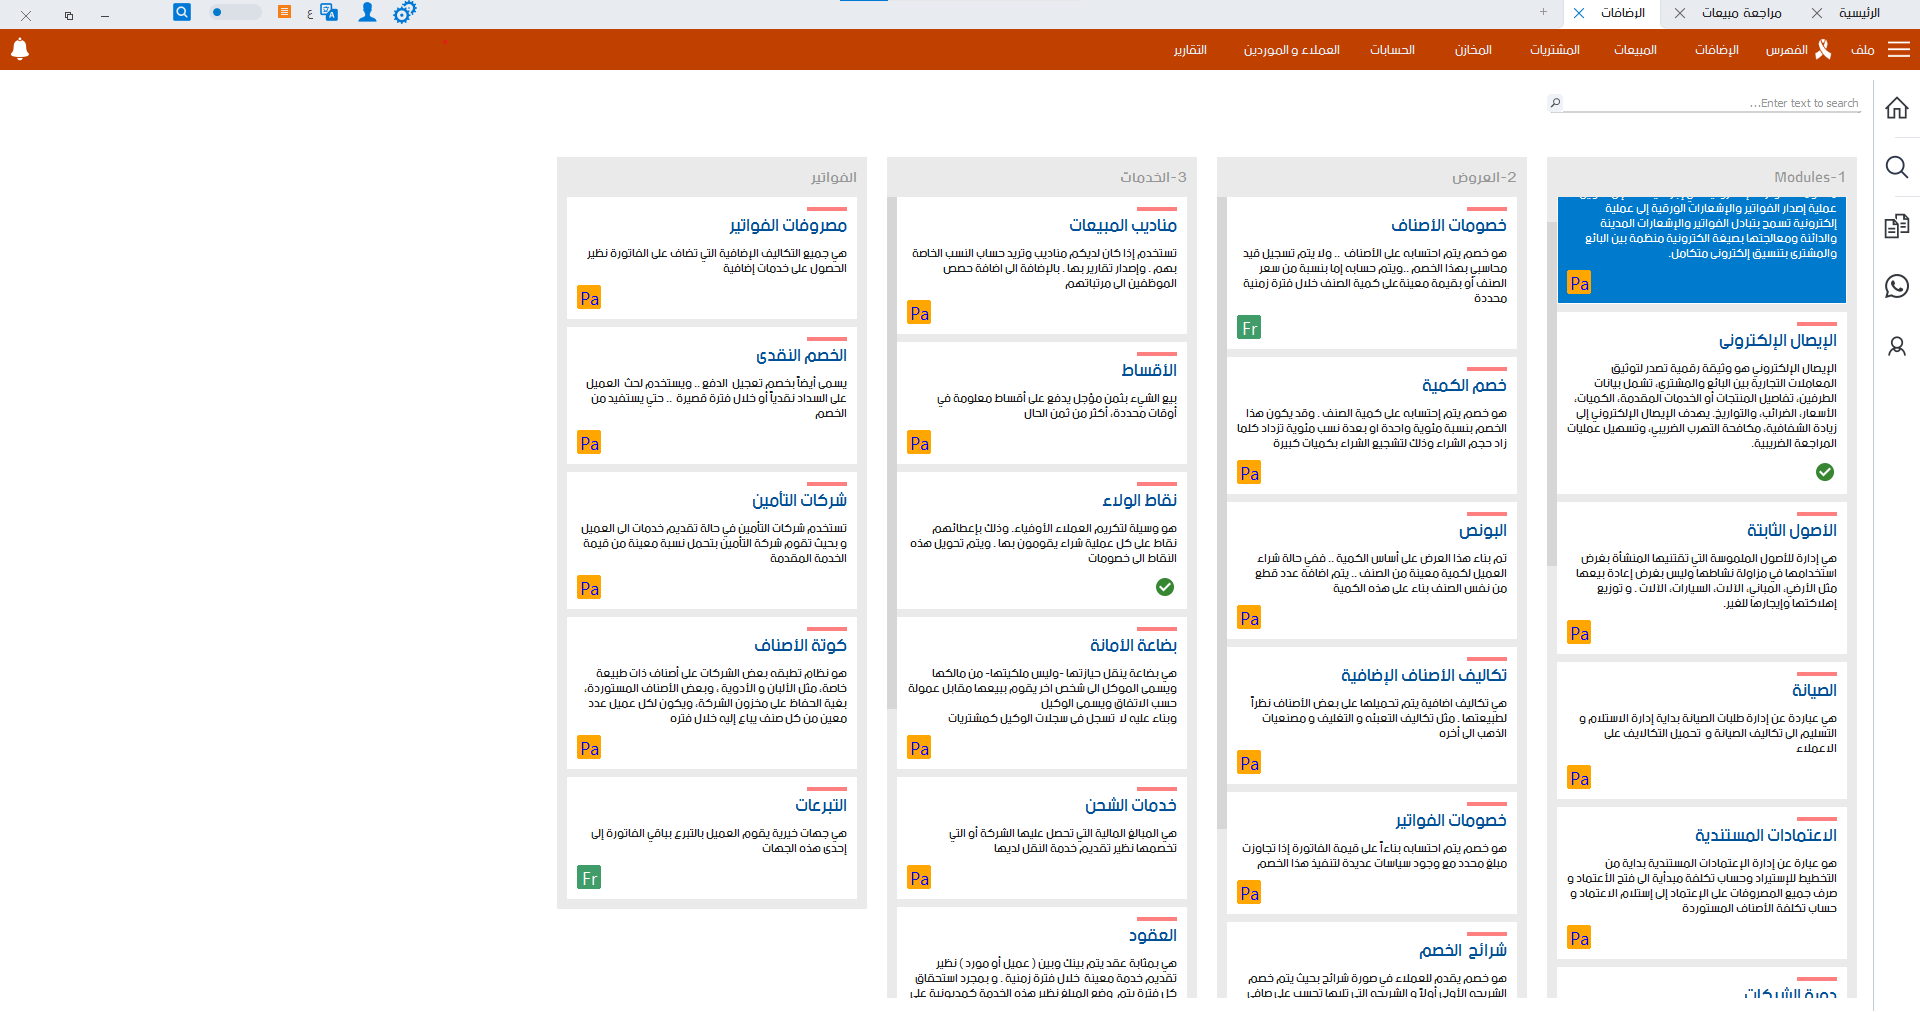Open the التقارير menu item
This screenshot has height=1012, width=1920.
click(1190, 49)
